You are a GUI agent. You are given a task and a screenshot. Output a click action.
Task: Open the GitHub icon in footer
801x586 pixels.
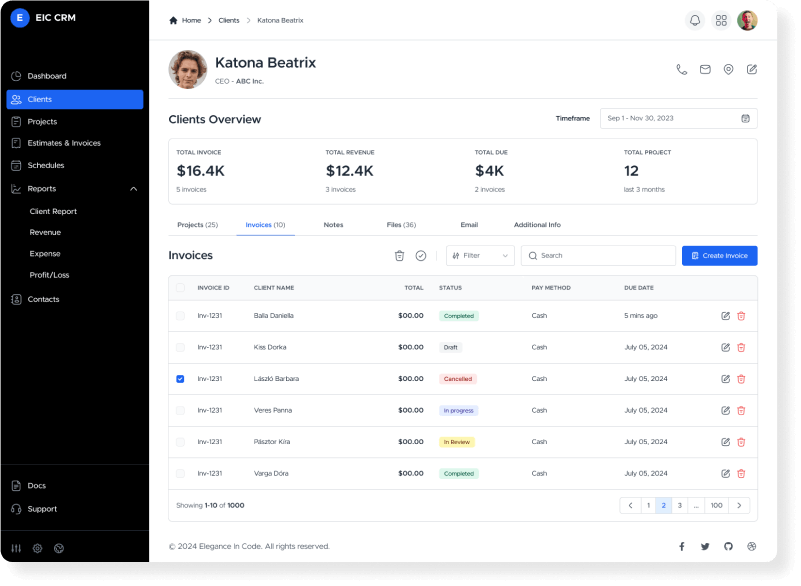click(728, 546)
